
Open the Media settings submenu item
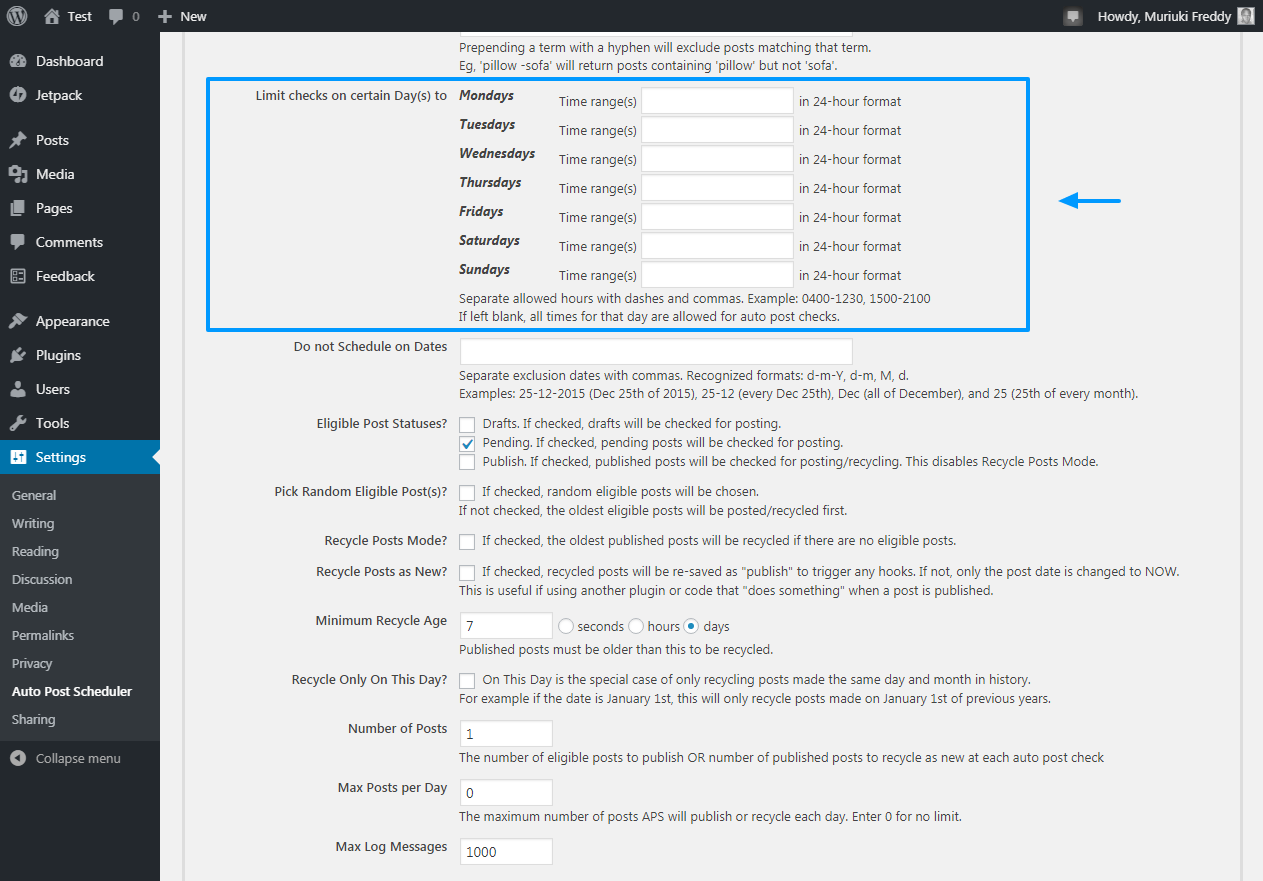[x=30, y=607]
